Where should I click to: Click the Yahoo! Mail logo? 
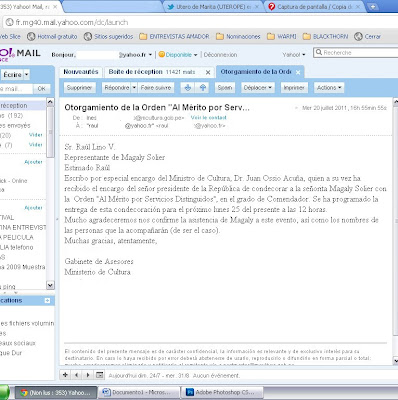tap(20, 54)
